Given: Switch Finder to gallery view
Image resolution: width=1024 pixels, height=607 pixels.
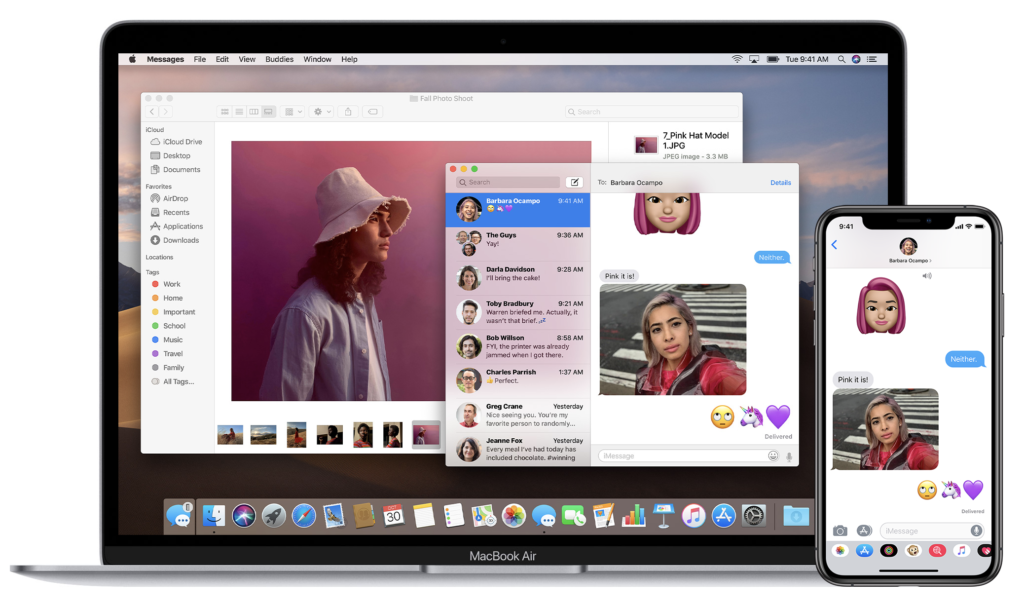Looking at the screenshot, I should 268,112.
